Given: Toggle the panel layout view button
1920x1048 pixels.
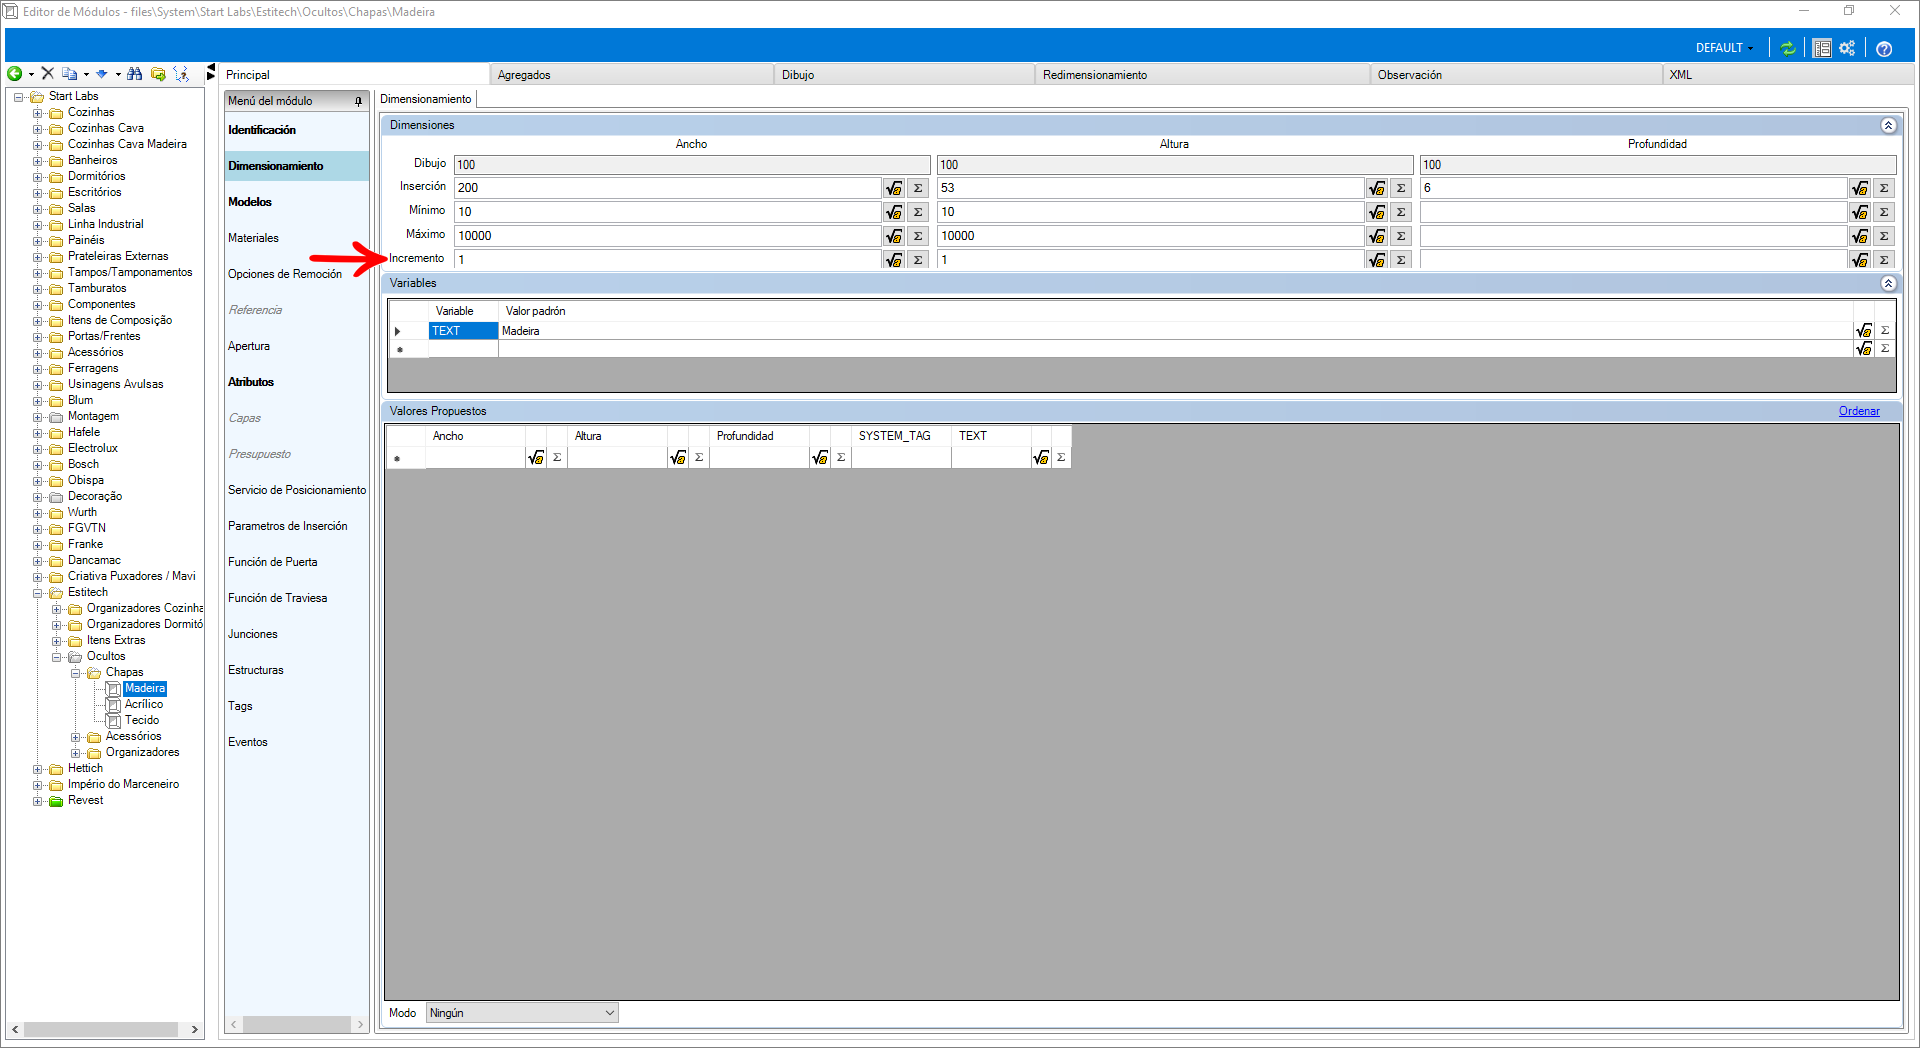Looking at the screenshot, I should click(x=1821, y=48).
